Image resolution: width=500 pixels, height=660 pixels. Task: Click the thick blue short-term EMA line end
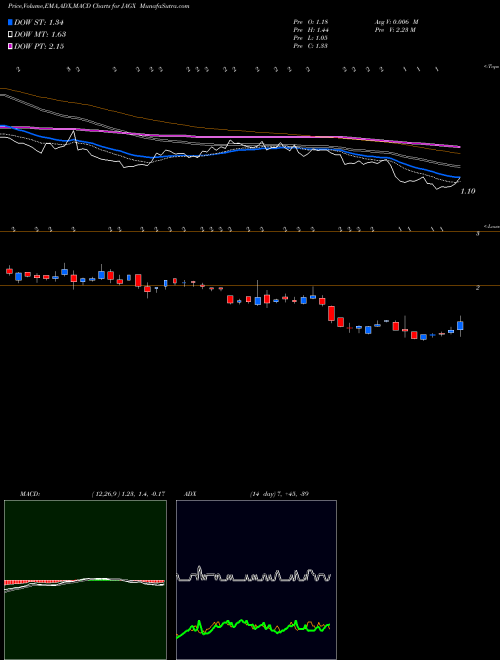458,177
